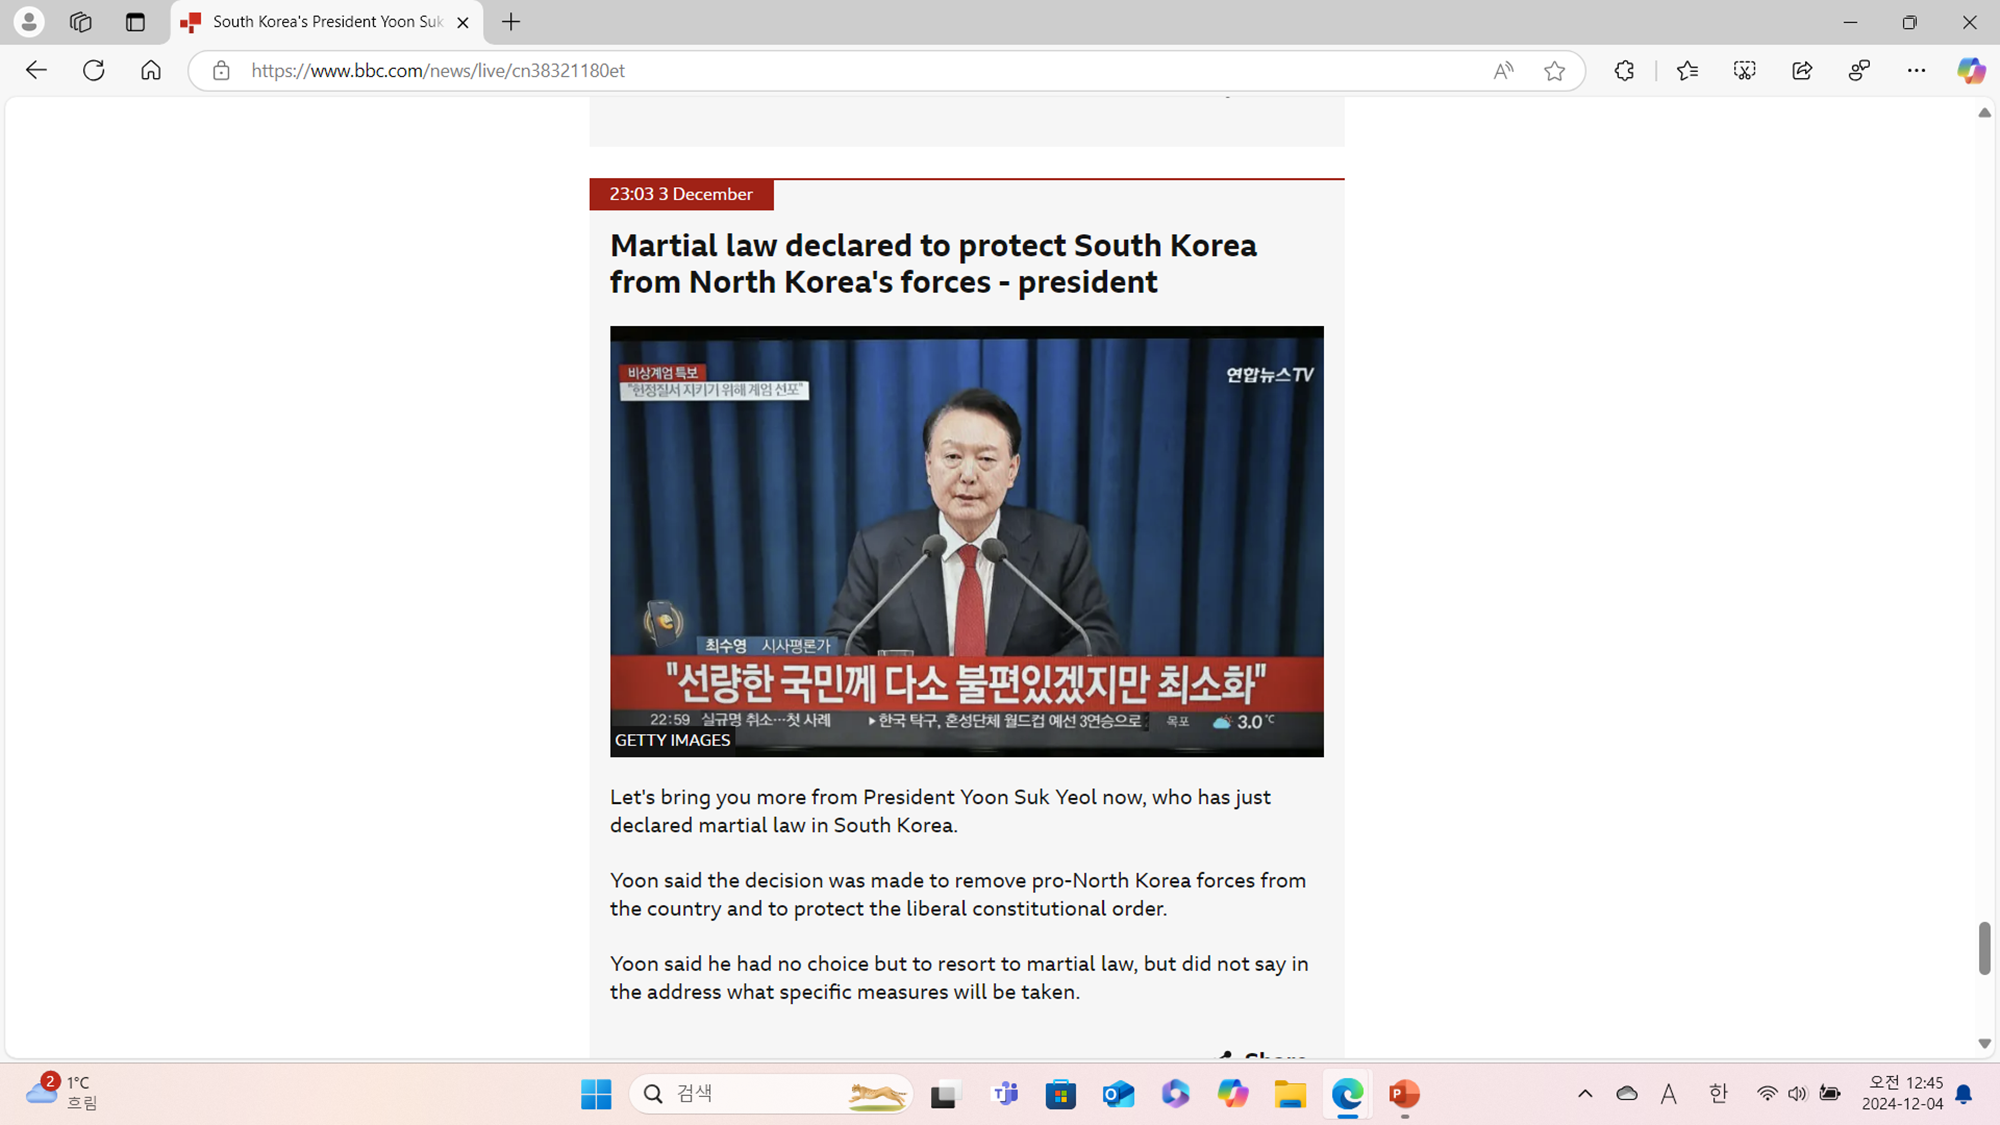The height and width of the screenshot is (1125, 2000).
Task: Open Copilot sidebar icon
Action: (x=1970, y=70)
